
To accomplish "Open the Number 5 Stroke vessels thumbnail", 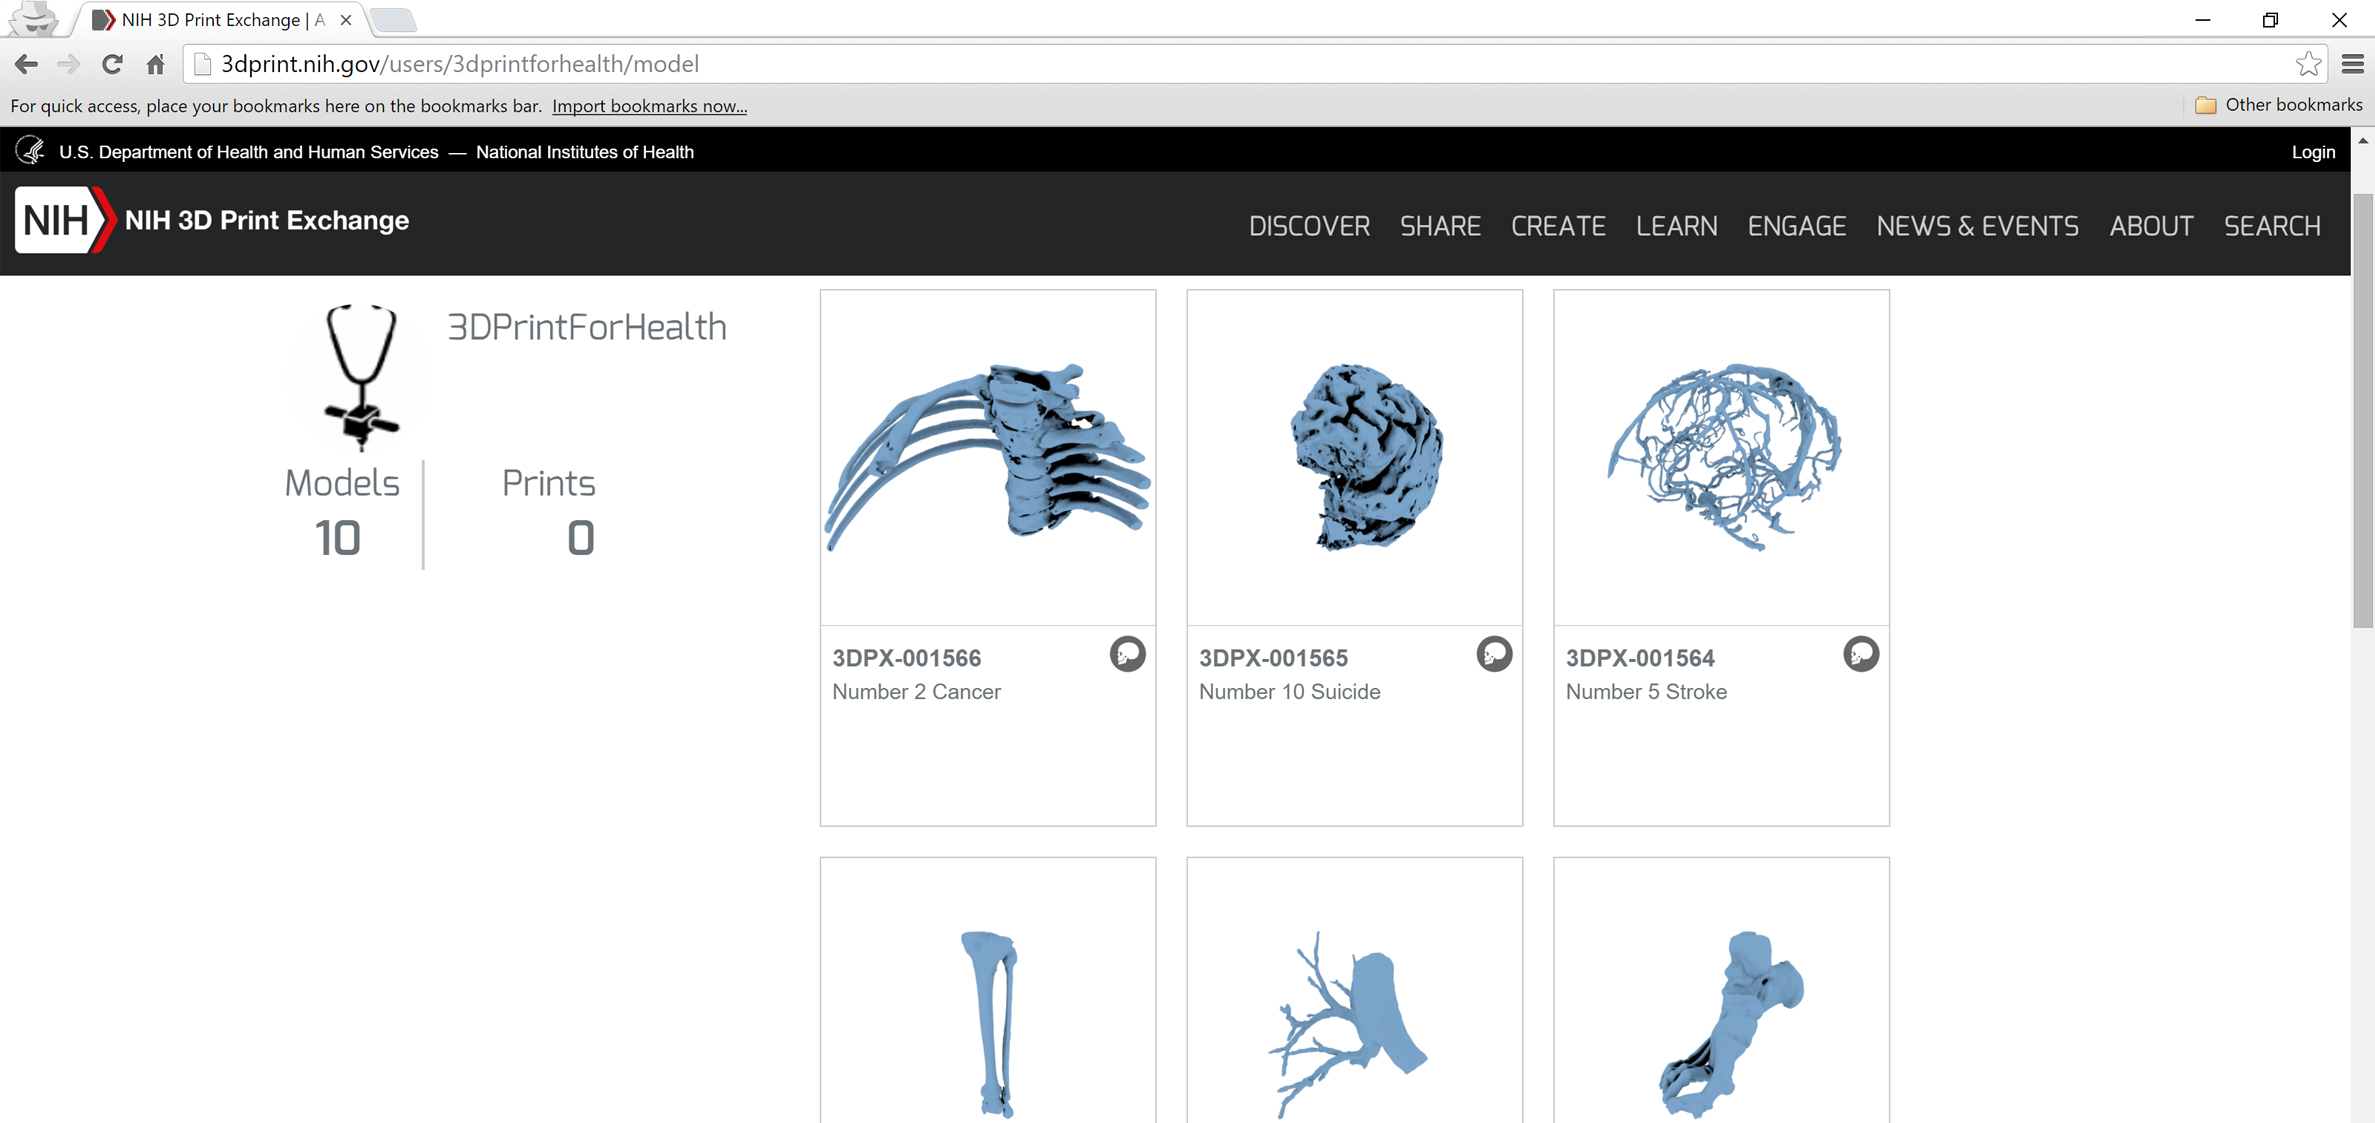I will pyautogui.click(x=1721, y=457).
